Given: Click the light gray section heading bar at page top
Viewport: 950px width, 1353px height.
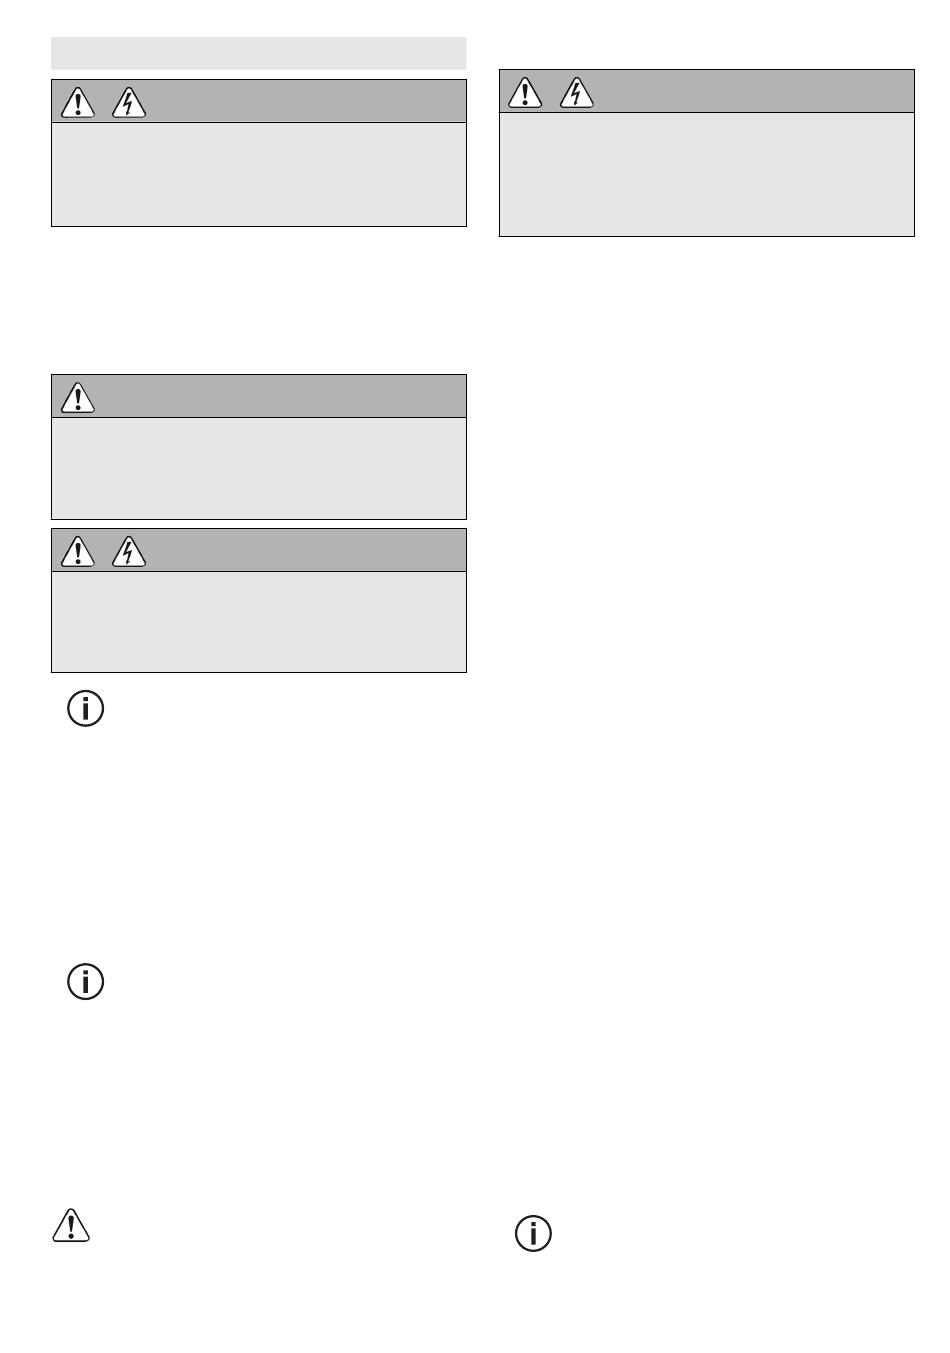Looking at the screenshot, I should [259, 53].
